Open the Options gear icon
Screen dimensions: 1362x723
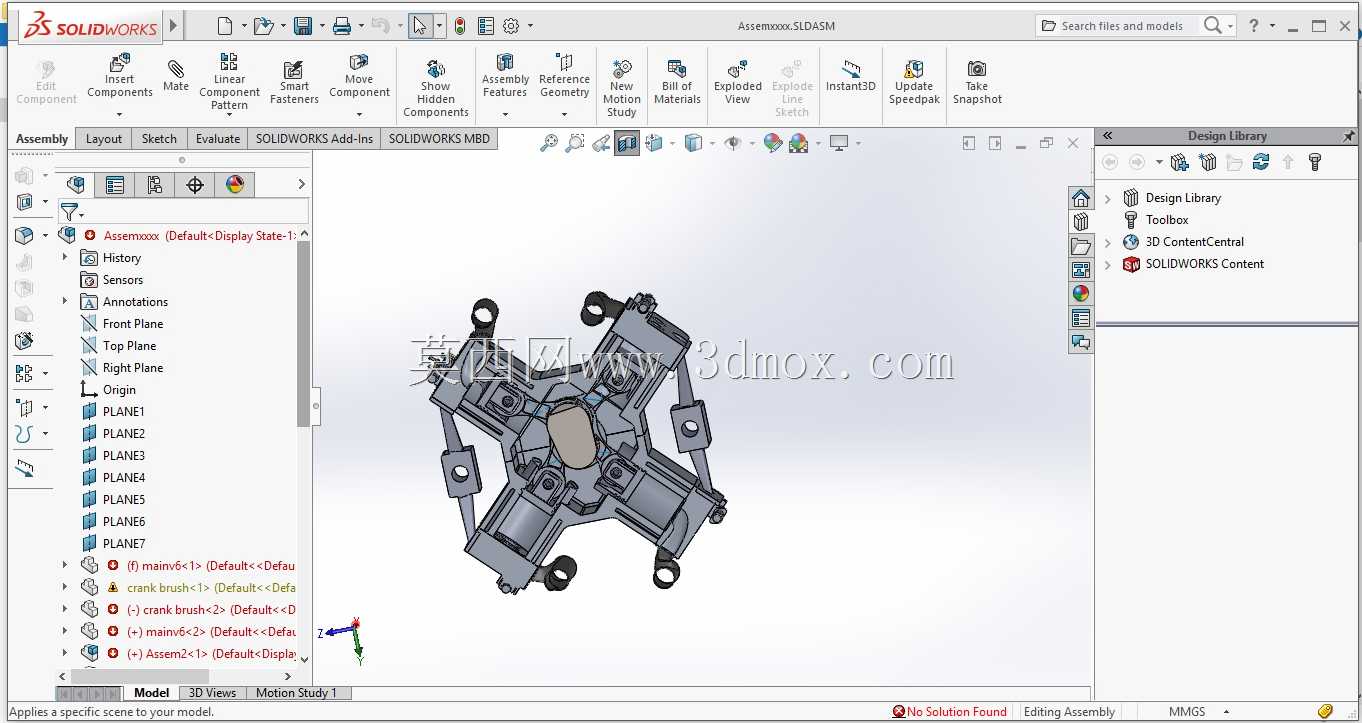coord(511,26)
